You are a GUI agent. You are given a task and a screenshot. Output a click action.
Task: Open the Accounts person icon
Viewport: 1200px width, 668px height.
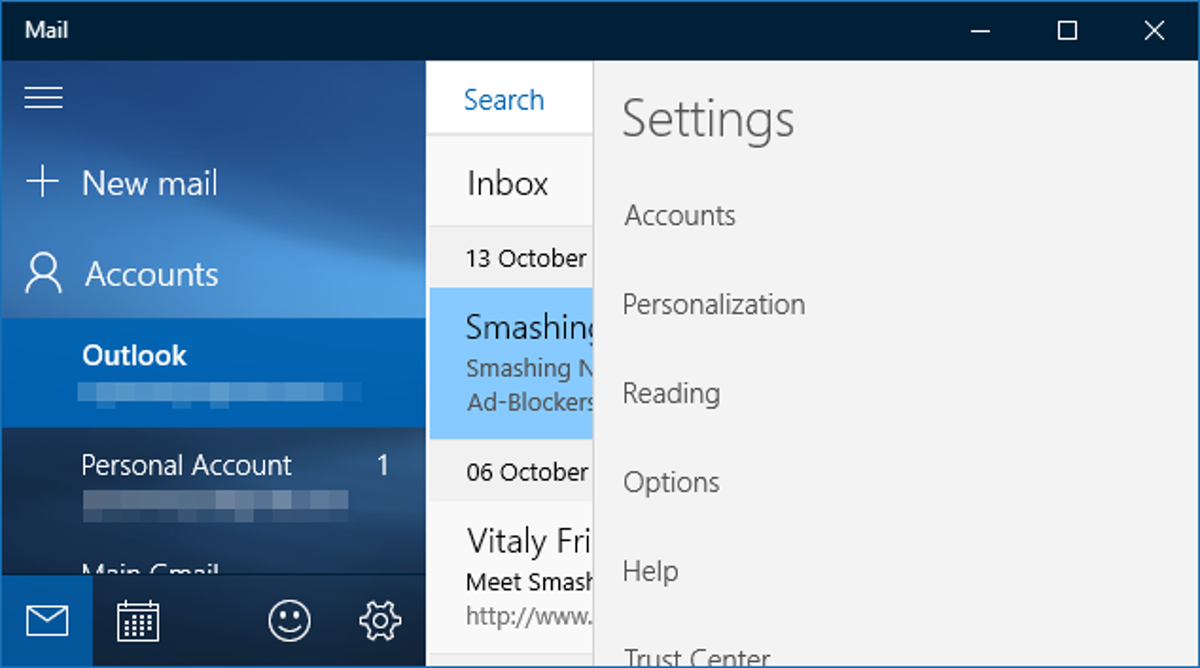point(43,273)
